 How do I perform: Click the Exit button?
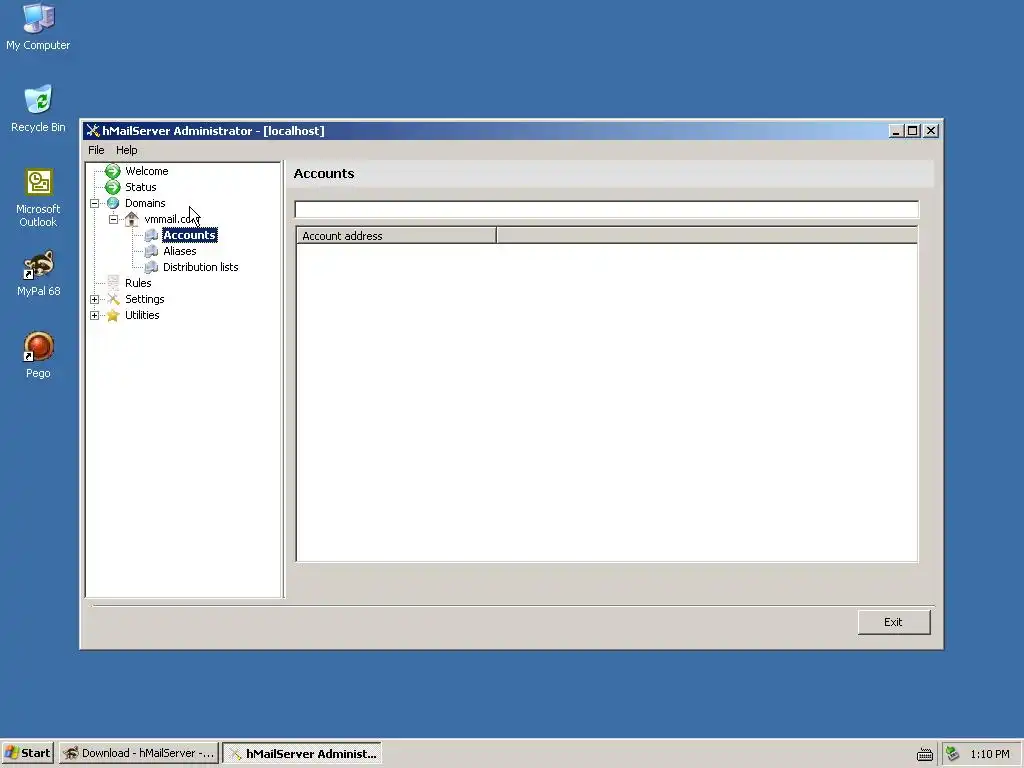coord(893,622)
